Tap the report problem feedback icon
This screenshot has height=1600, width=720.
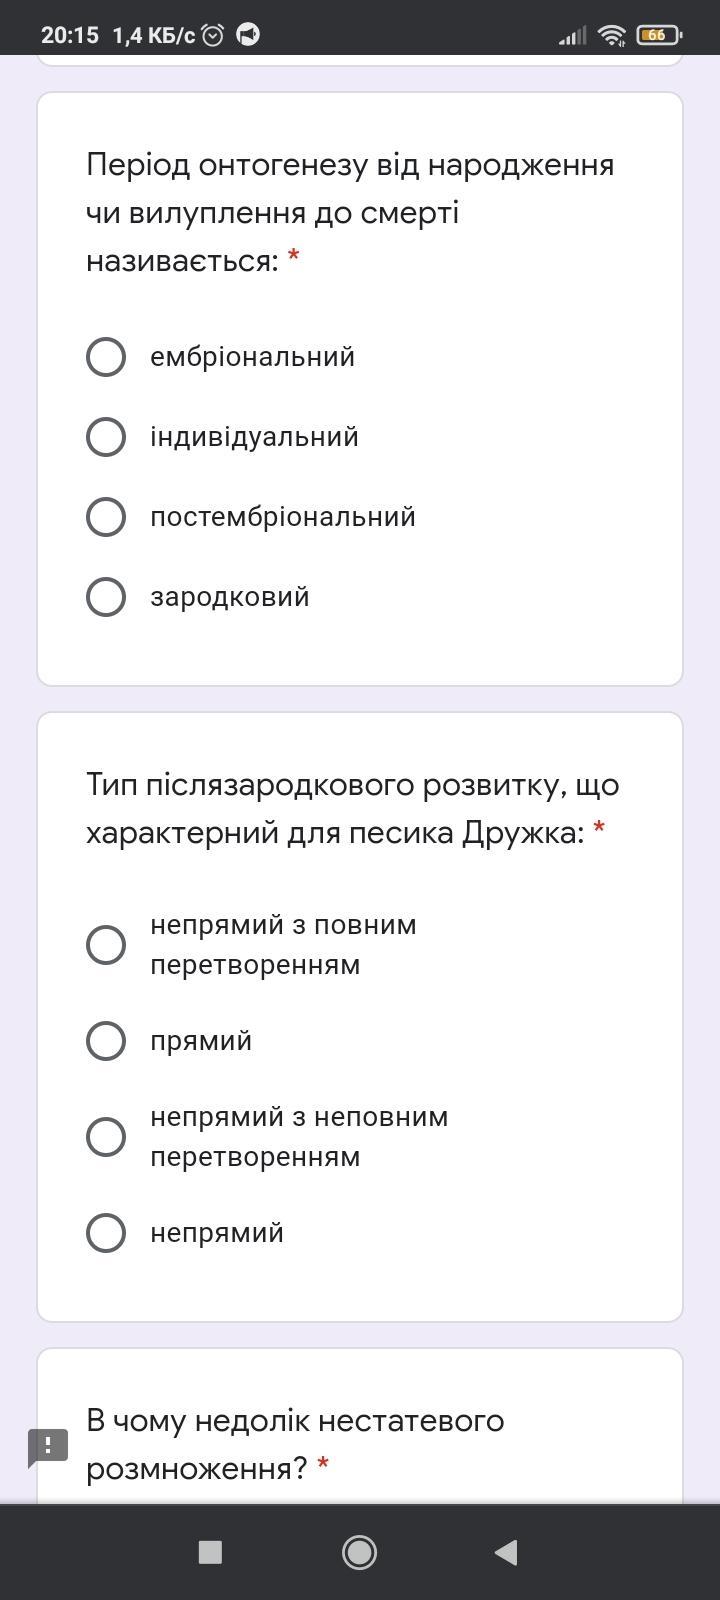tap(47, 1447)
